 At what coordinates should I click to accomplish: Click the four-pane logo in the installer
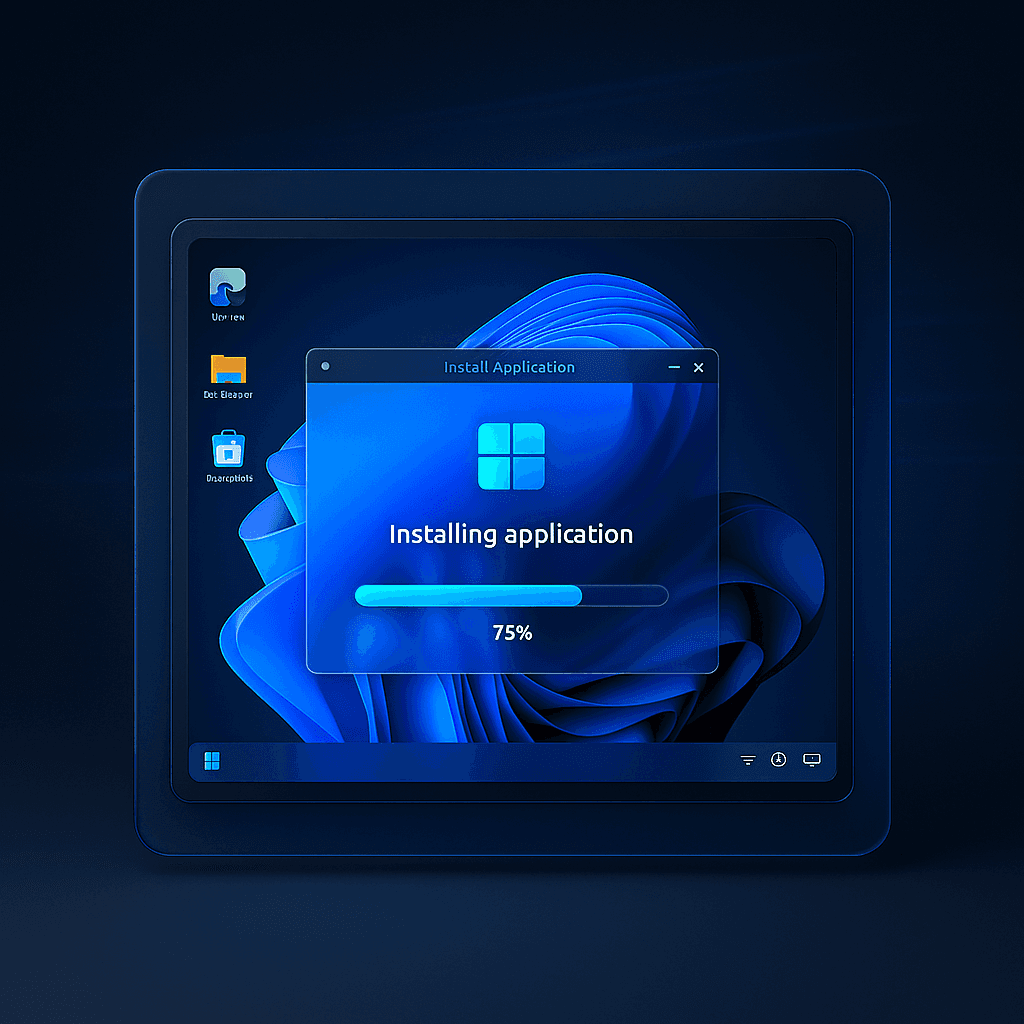511,456
